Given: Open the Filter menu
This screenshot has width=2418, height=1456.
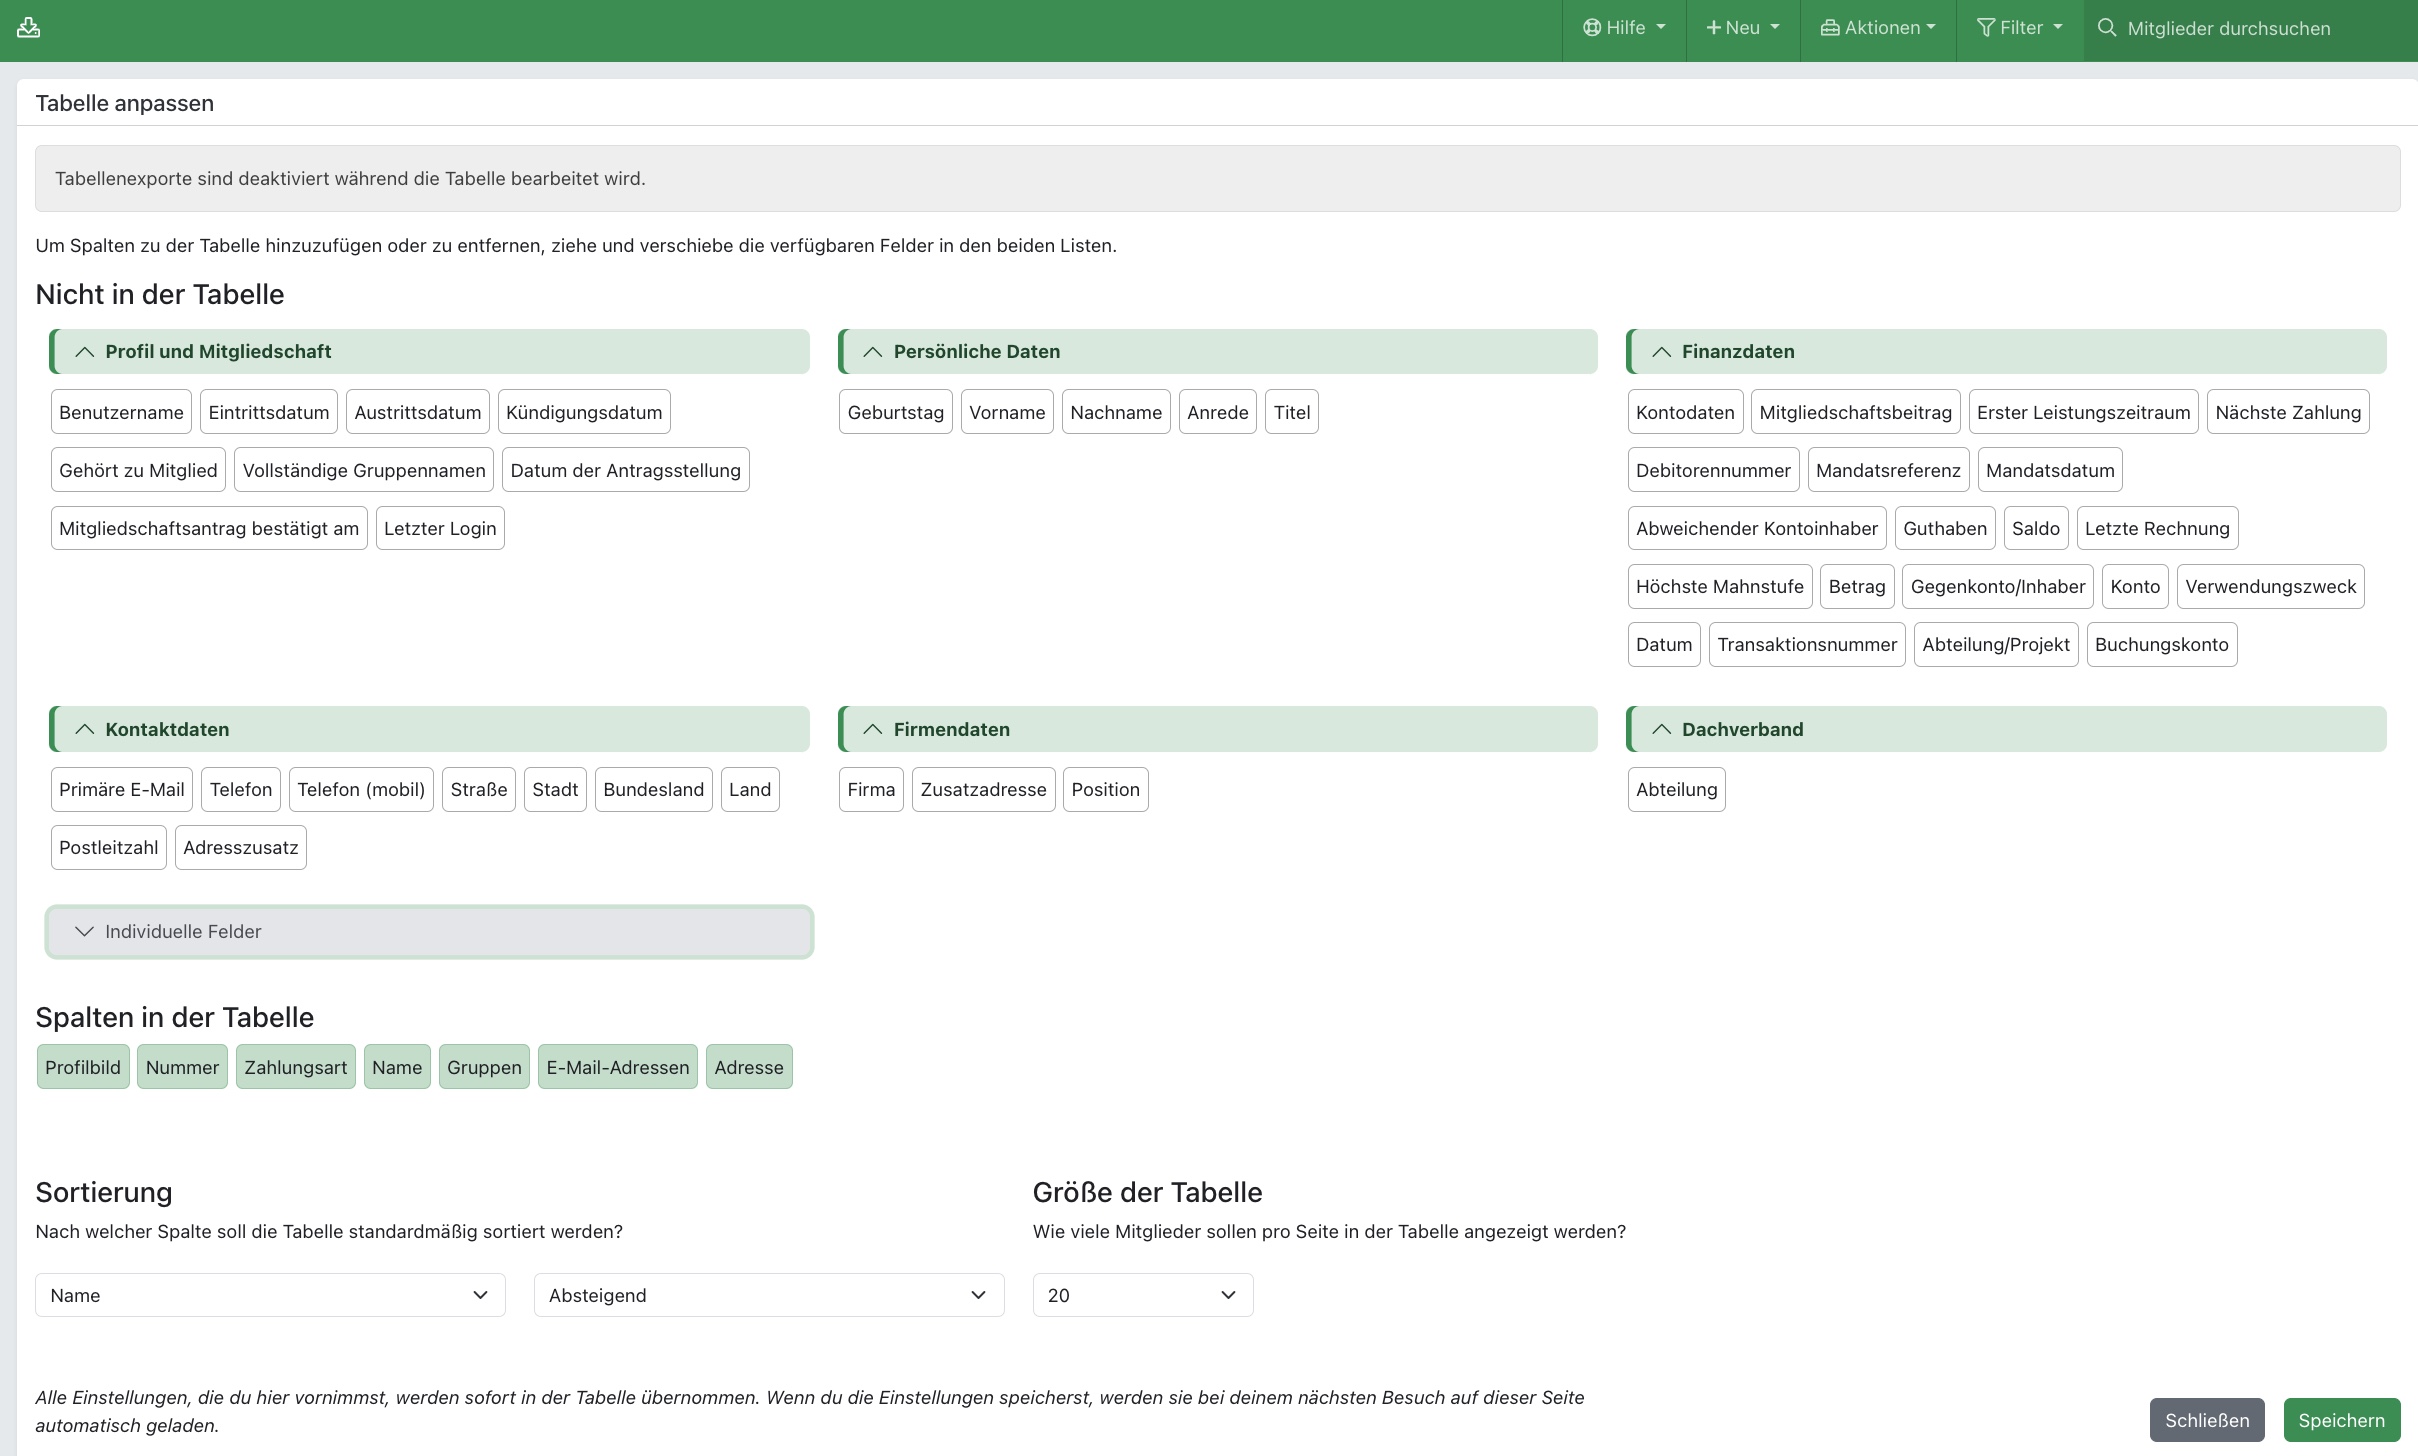Looking at the screenshot, I should point(2020,28).
